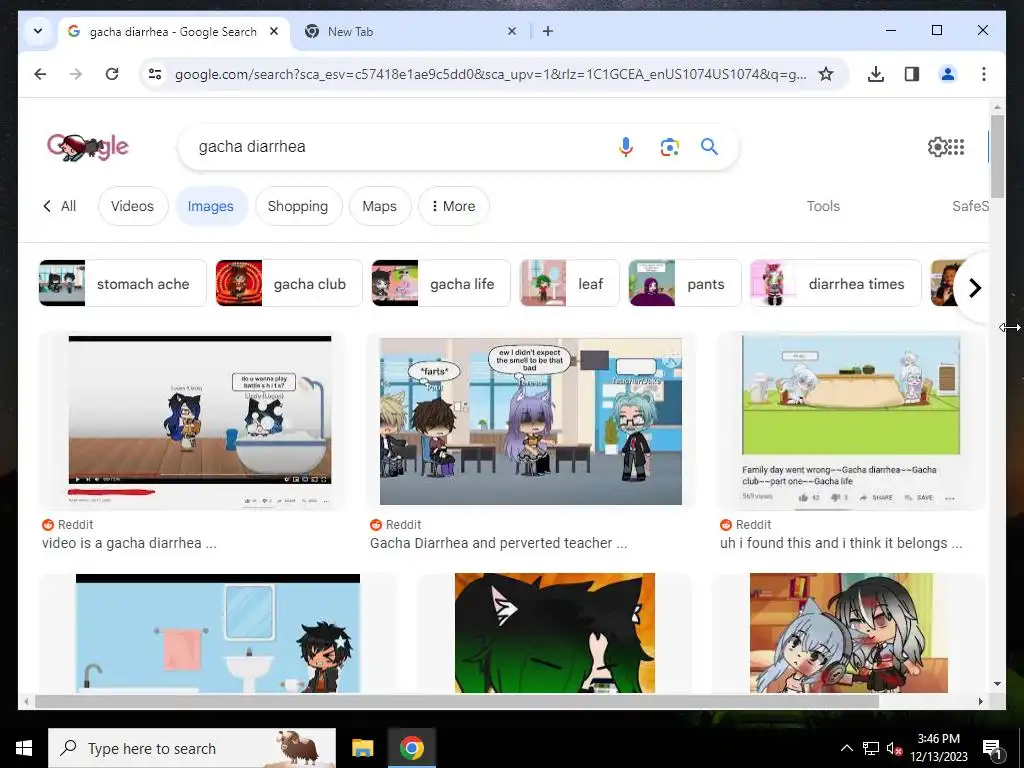The height and width of the screenshot is (768, 1024).
Task: Go to Google home via the logo
Action: [x=88, y=147]
